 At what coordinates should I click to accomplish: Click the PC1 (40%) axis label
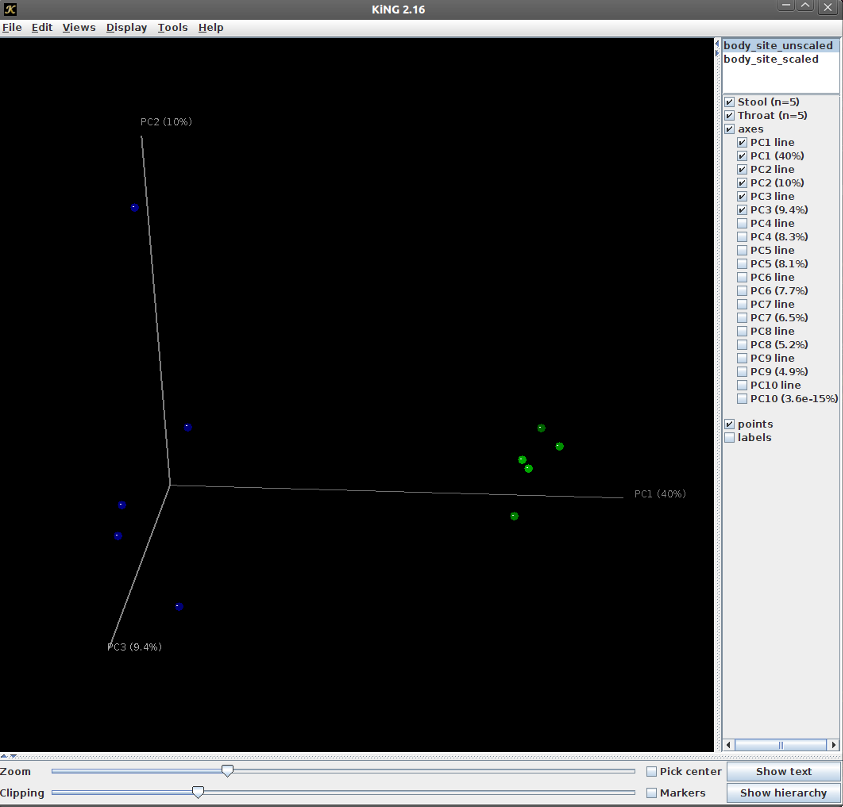pos(660,494)
